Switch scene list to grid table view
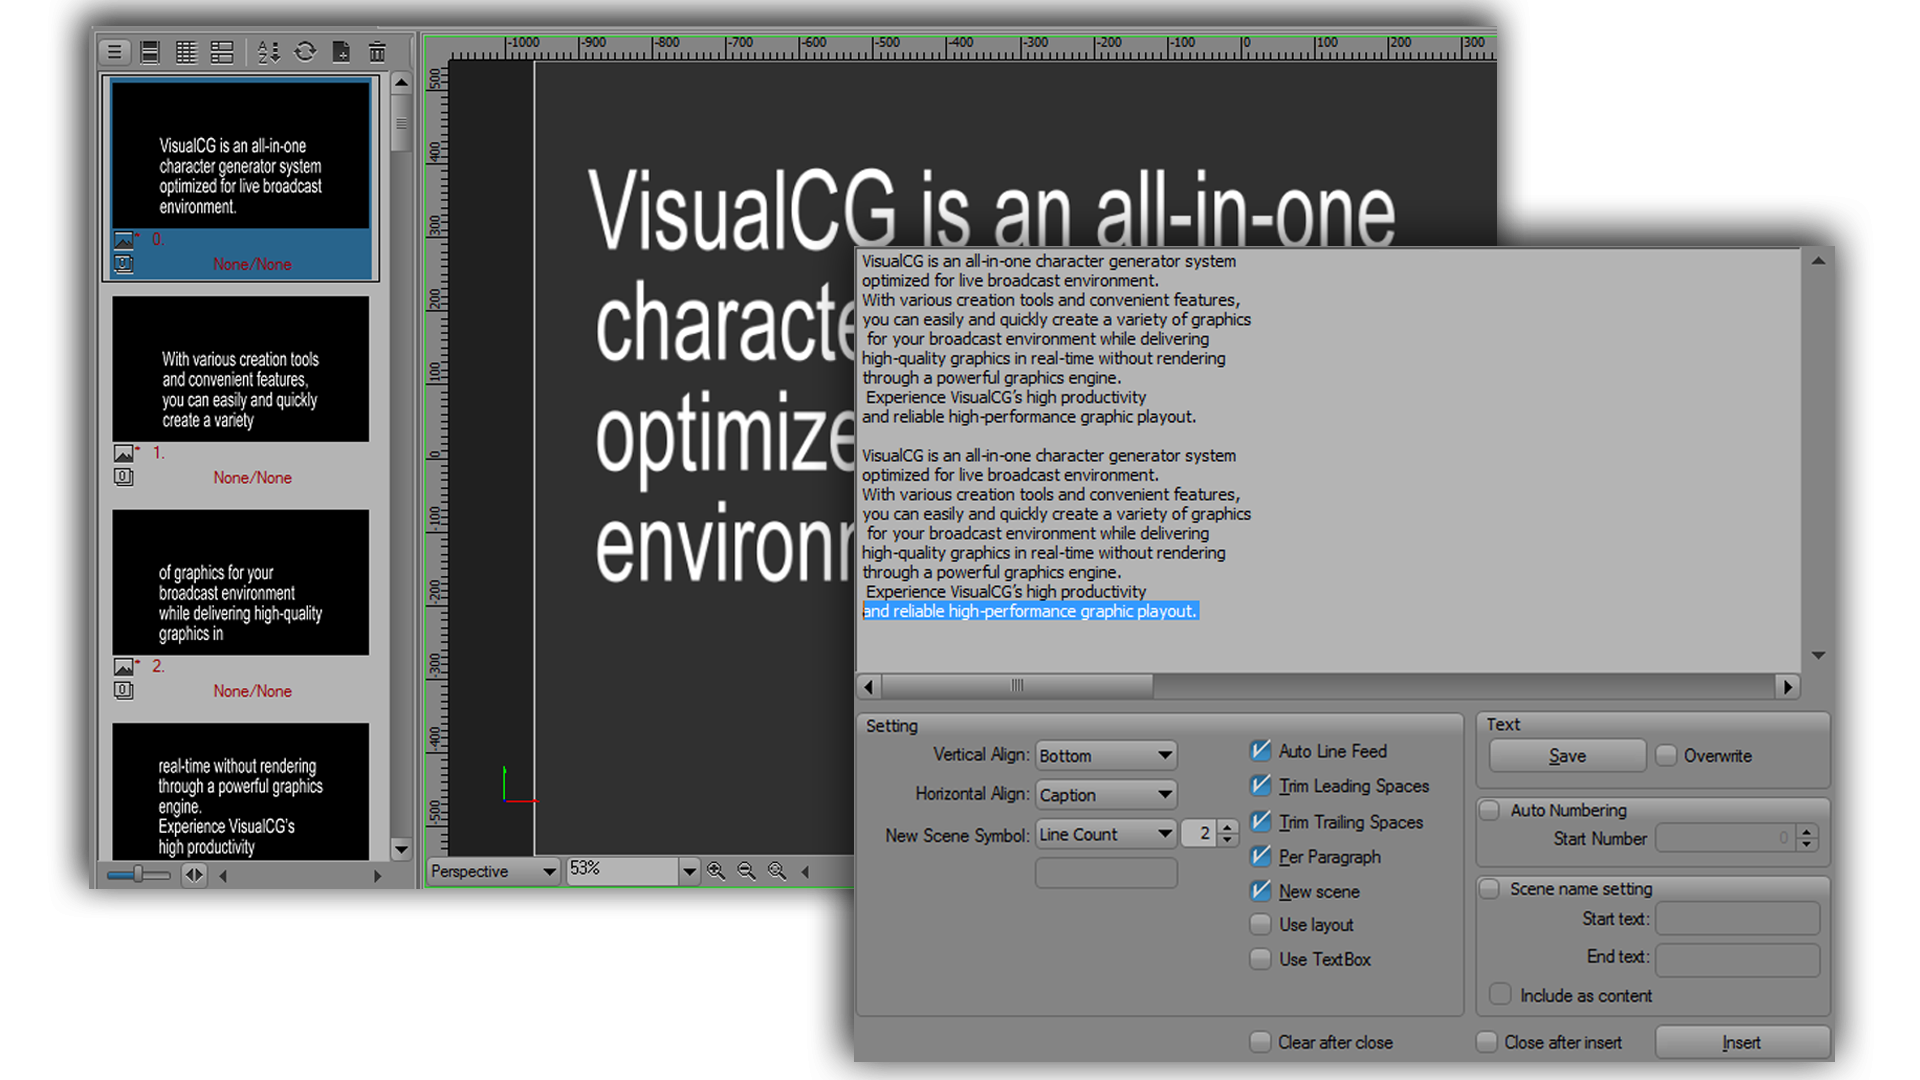This screenshot has width=1920, height=1080. tap(186, 52)
